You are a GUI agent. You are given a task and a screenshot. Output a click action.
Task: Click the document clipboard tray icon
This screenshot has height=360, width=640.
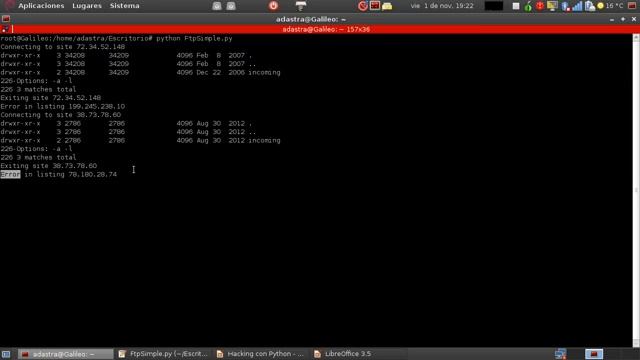click(589, 6)
